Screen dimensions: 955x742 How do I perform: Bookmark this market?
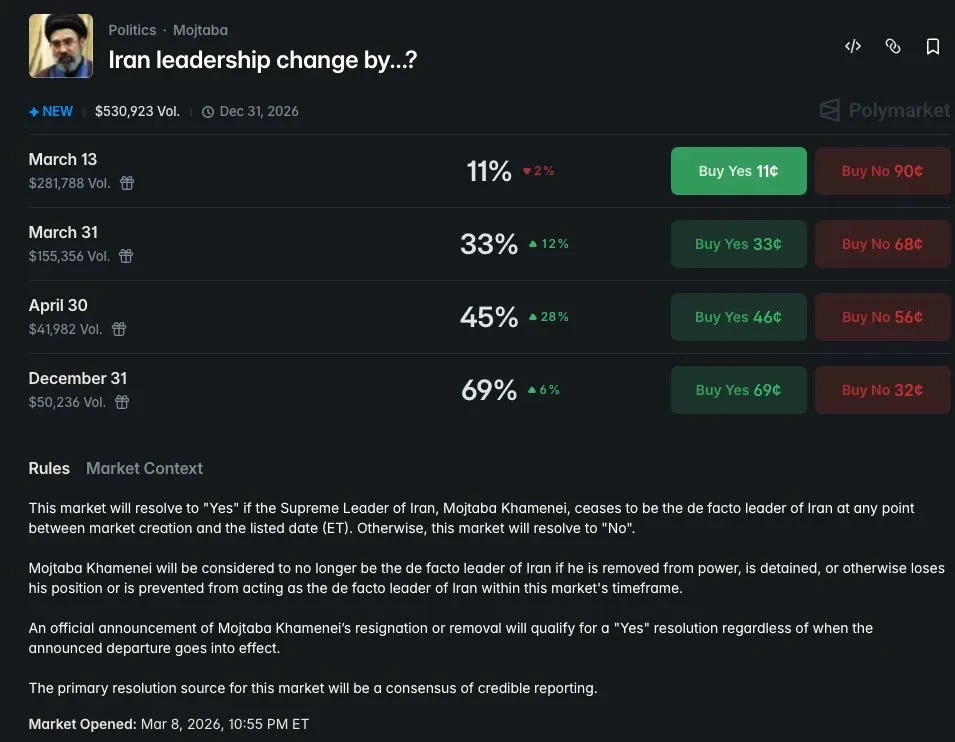[x=933, y=46]
